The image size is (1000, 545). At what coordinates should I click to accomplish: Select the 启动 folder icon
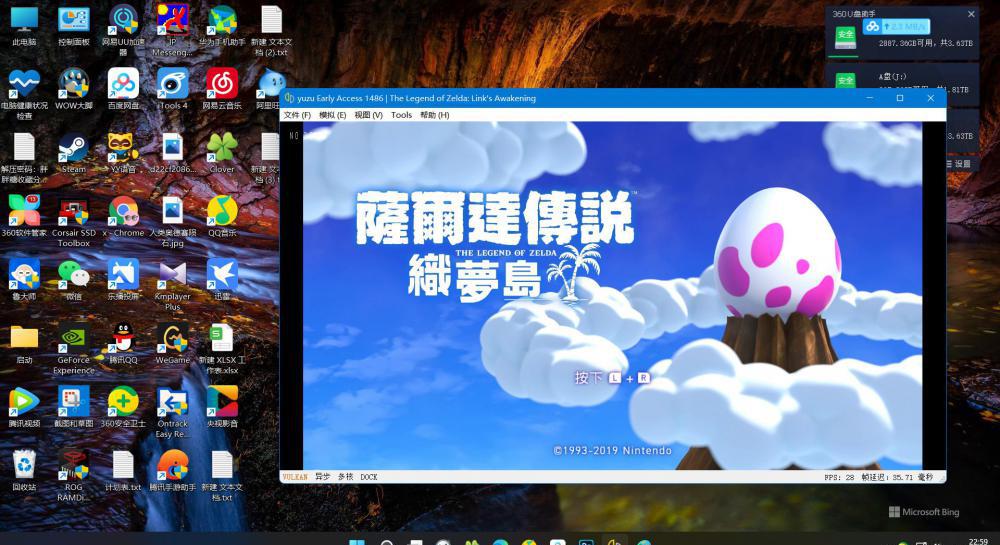coord(24,344)
